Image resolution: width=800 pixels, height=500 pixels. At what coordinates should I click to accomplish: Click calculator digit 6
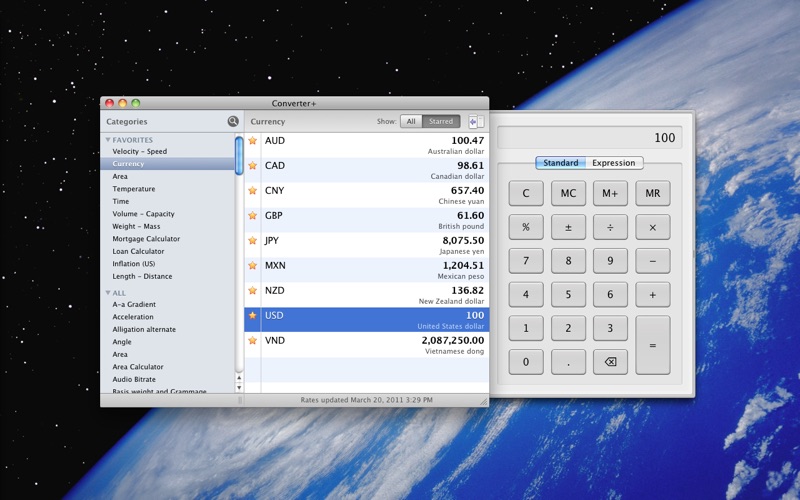coord(610,294)
